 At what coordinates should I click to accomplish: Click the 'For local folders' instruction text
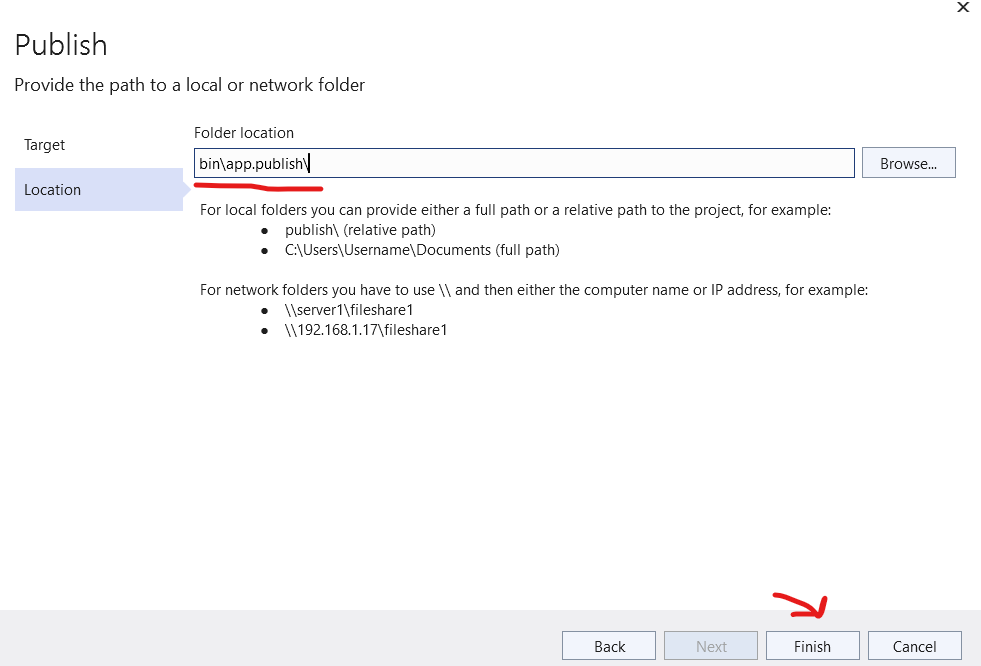[x=516, y=210]
